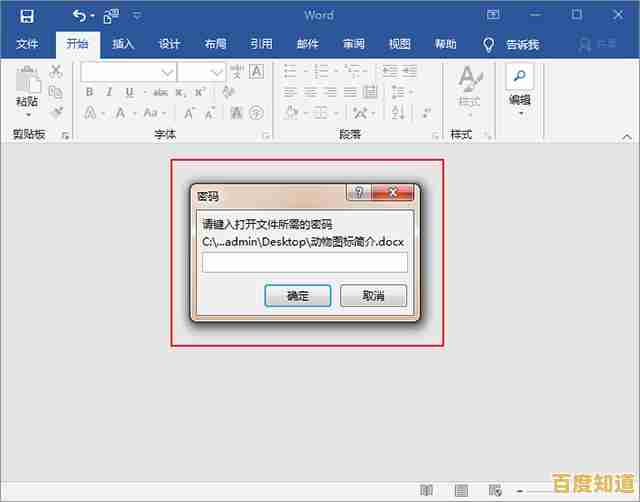Toggle Bold formatting in the font group

click(x=89, y=92)
